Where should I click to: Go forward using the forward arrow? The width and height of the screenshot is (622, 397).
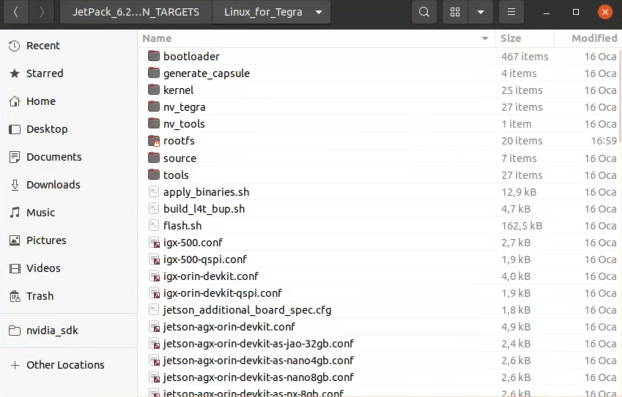[42, 12]
